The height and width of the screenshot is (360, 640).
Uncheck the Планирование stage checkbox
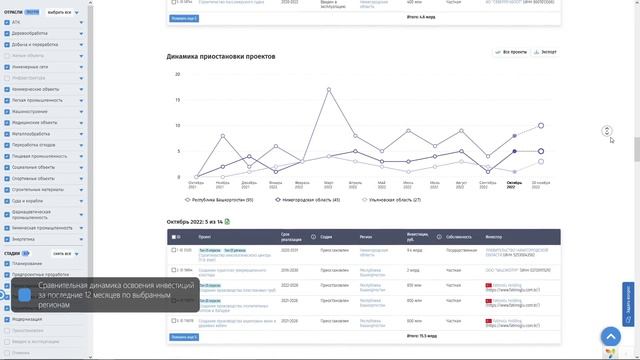pos(7,264)
